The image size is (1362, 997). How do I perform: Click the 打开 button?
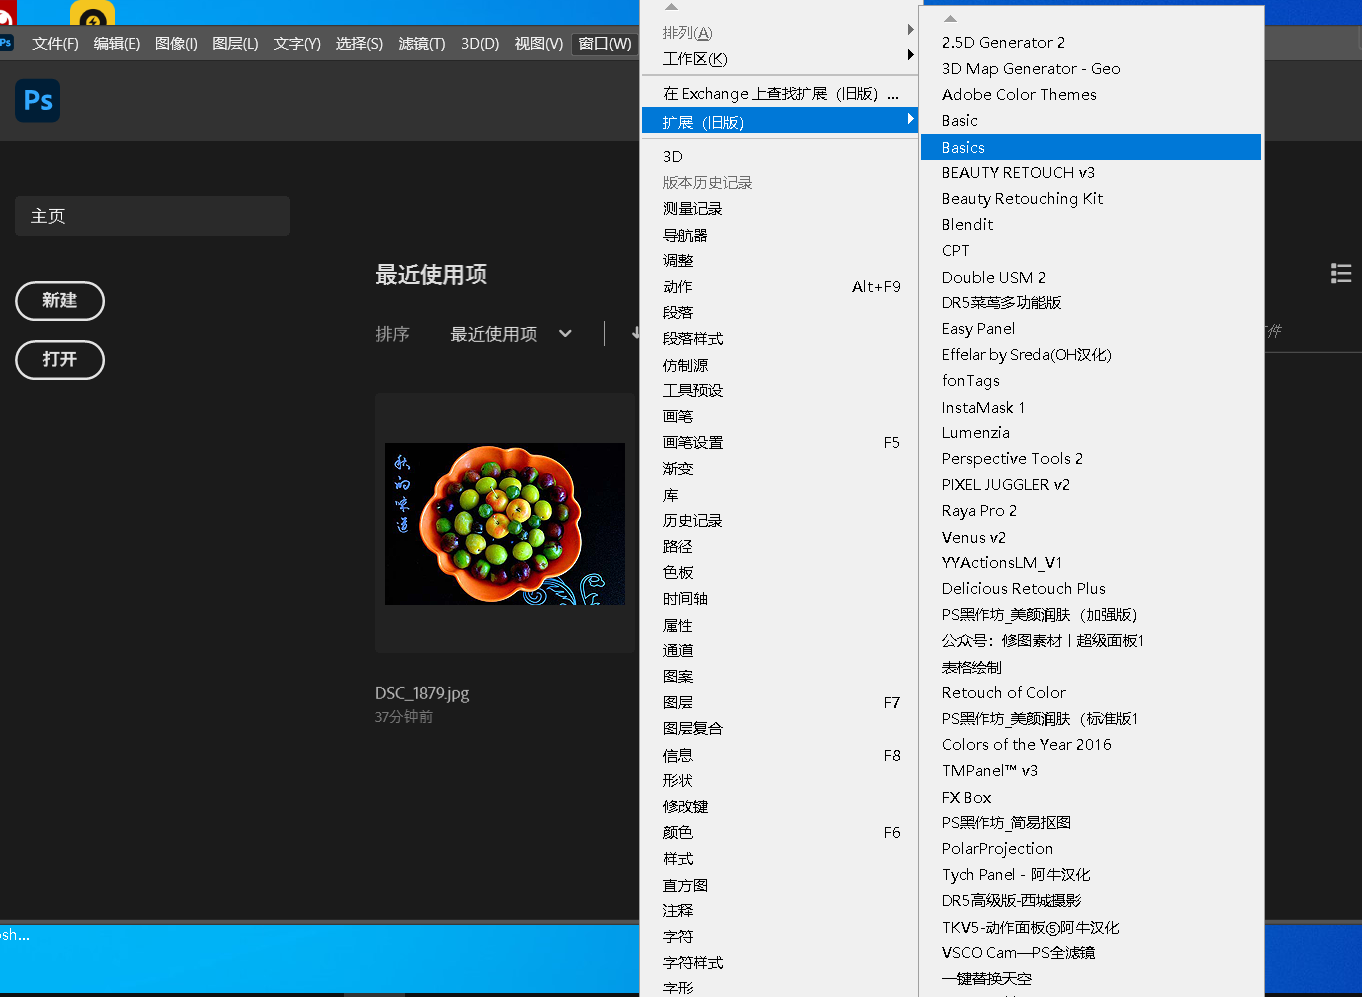pos(59,360)
